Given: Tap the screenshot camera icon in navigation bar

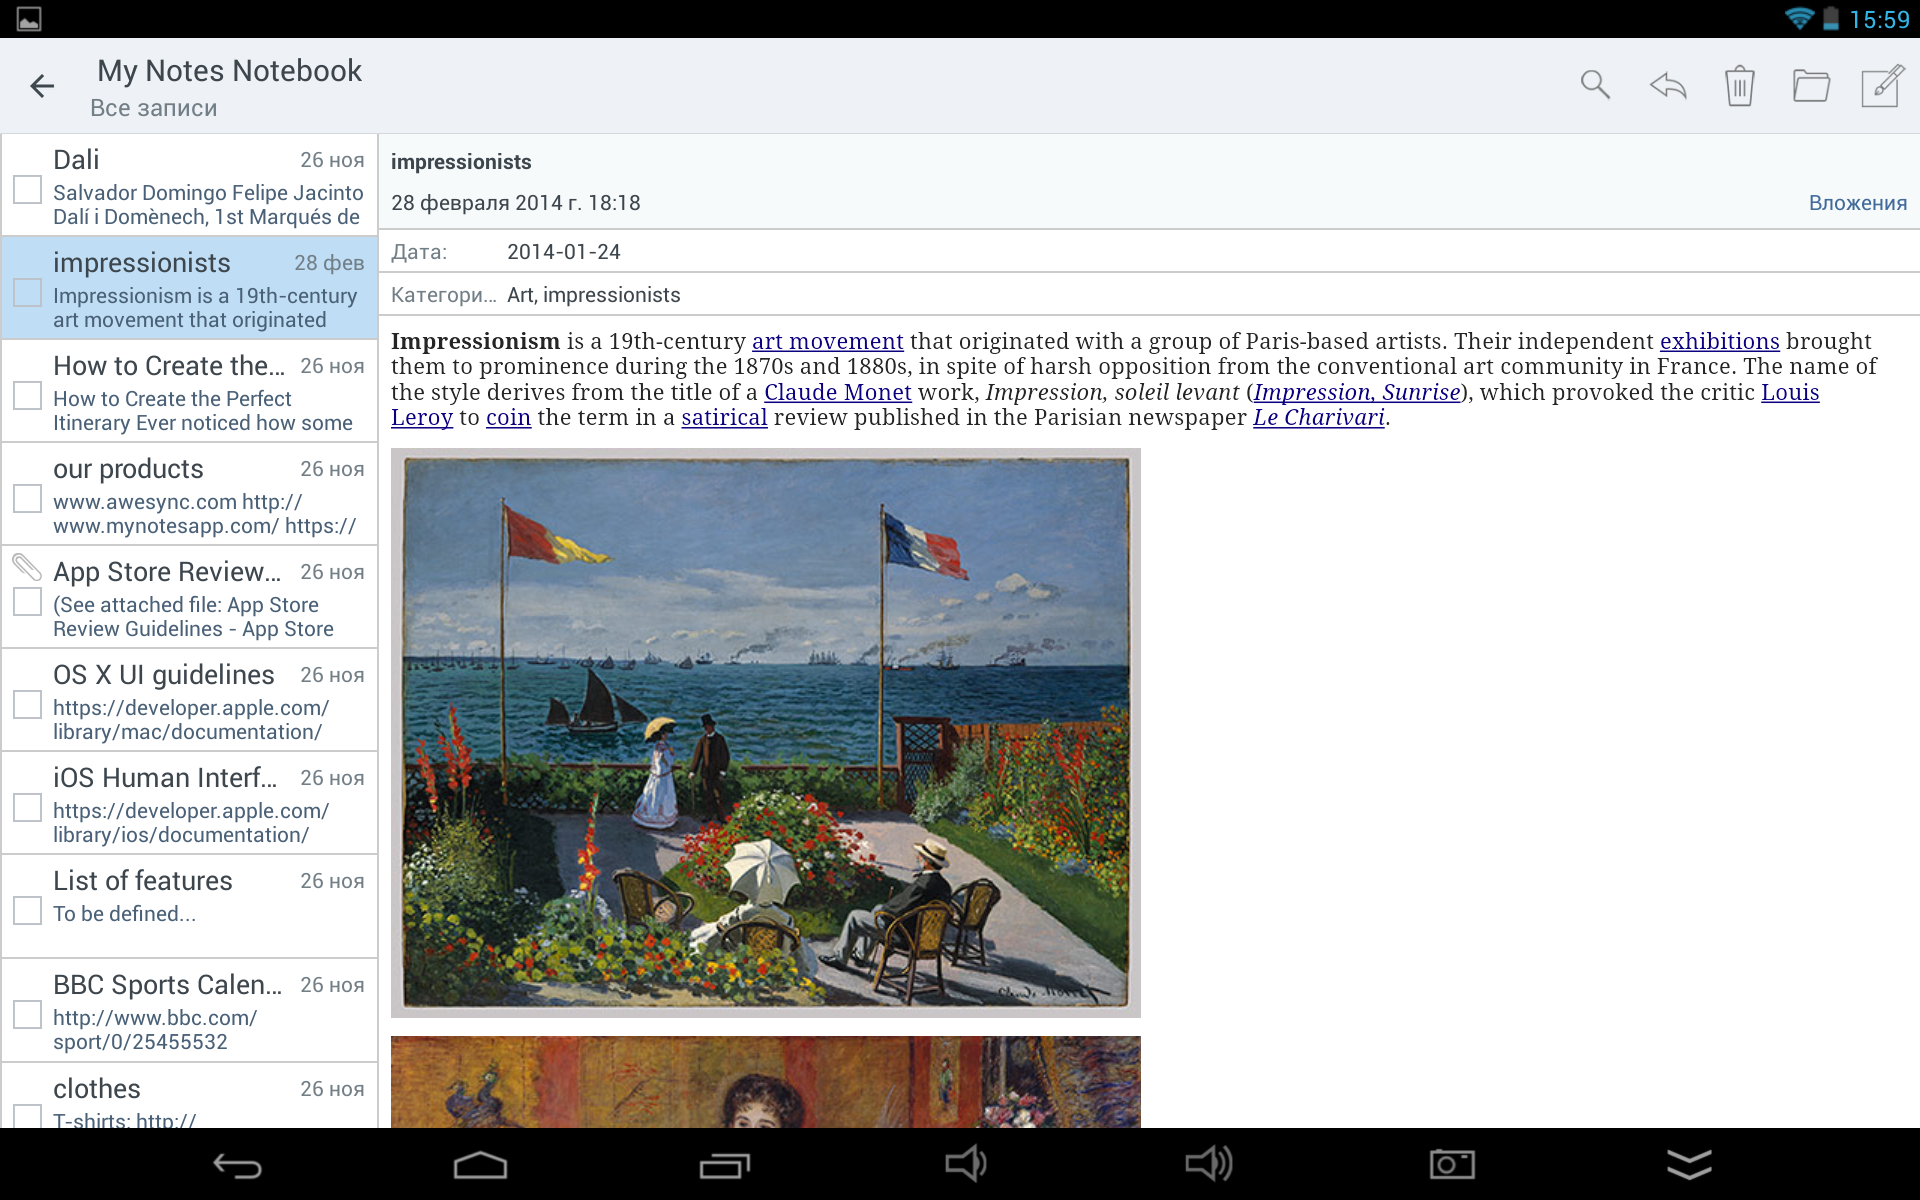Looking at the screenshot, I should point(1451,1164).
